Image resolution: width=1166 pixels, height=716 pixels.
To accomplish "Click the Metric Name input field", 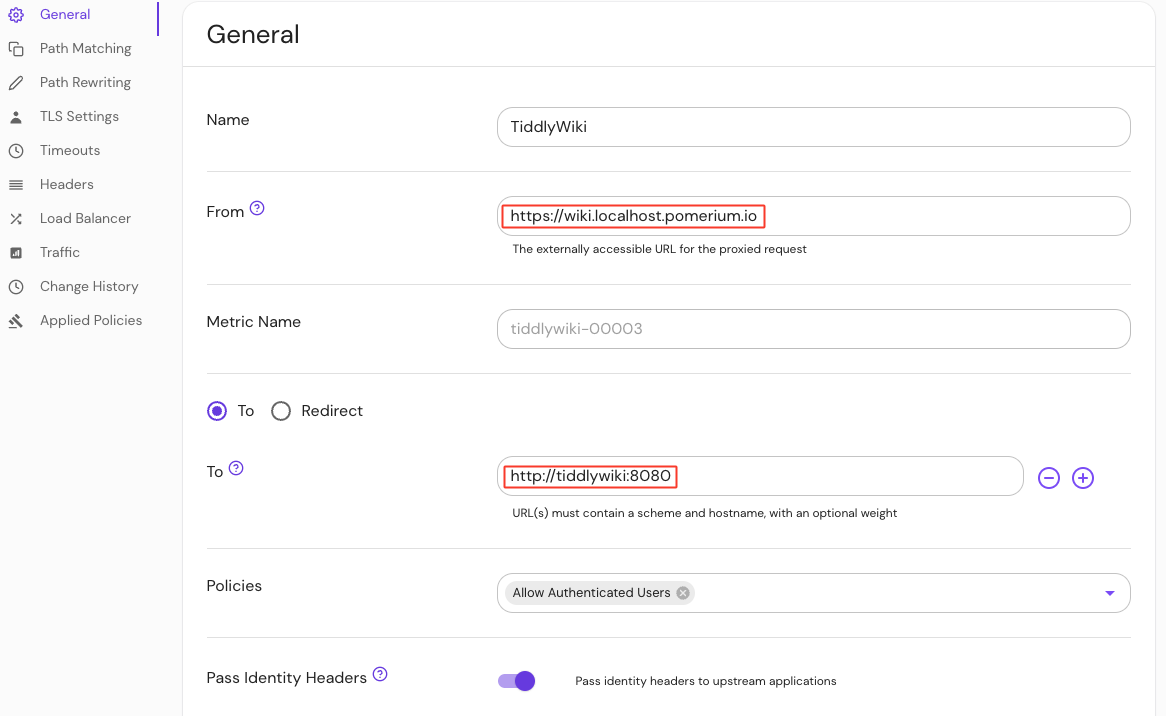I will pos(813,329).
